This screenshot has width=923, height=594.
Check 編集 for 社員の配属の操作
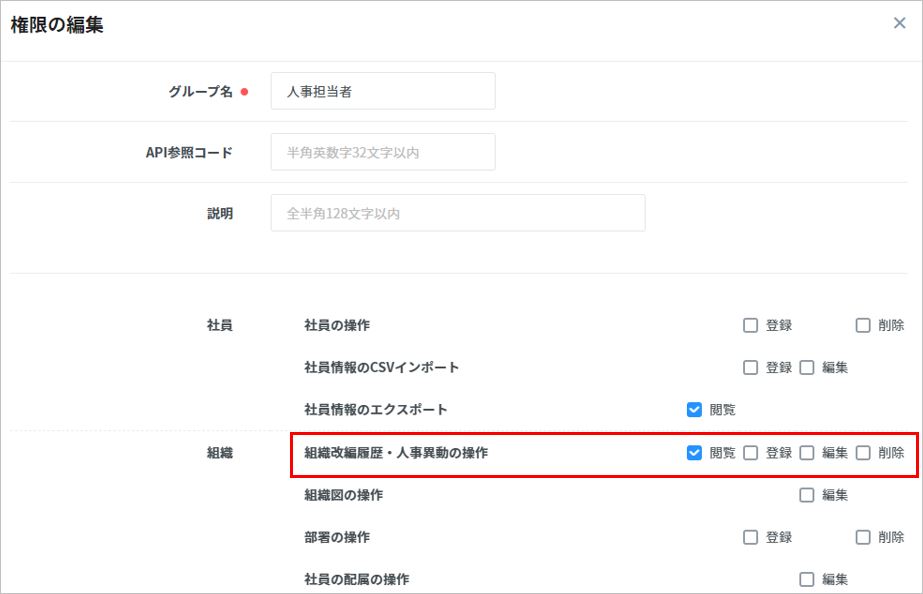(807, 579)
